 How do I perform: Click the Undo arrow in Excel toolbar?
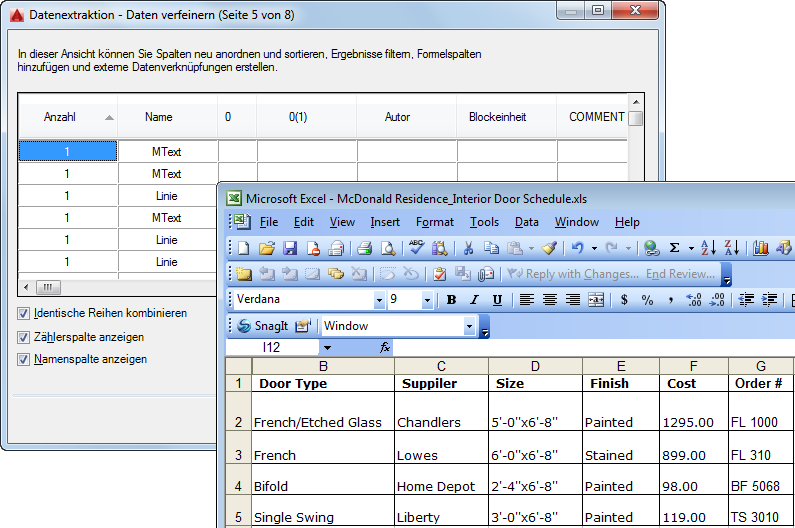pos(577,248)
